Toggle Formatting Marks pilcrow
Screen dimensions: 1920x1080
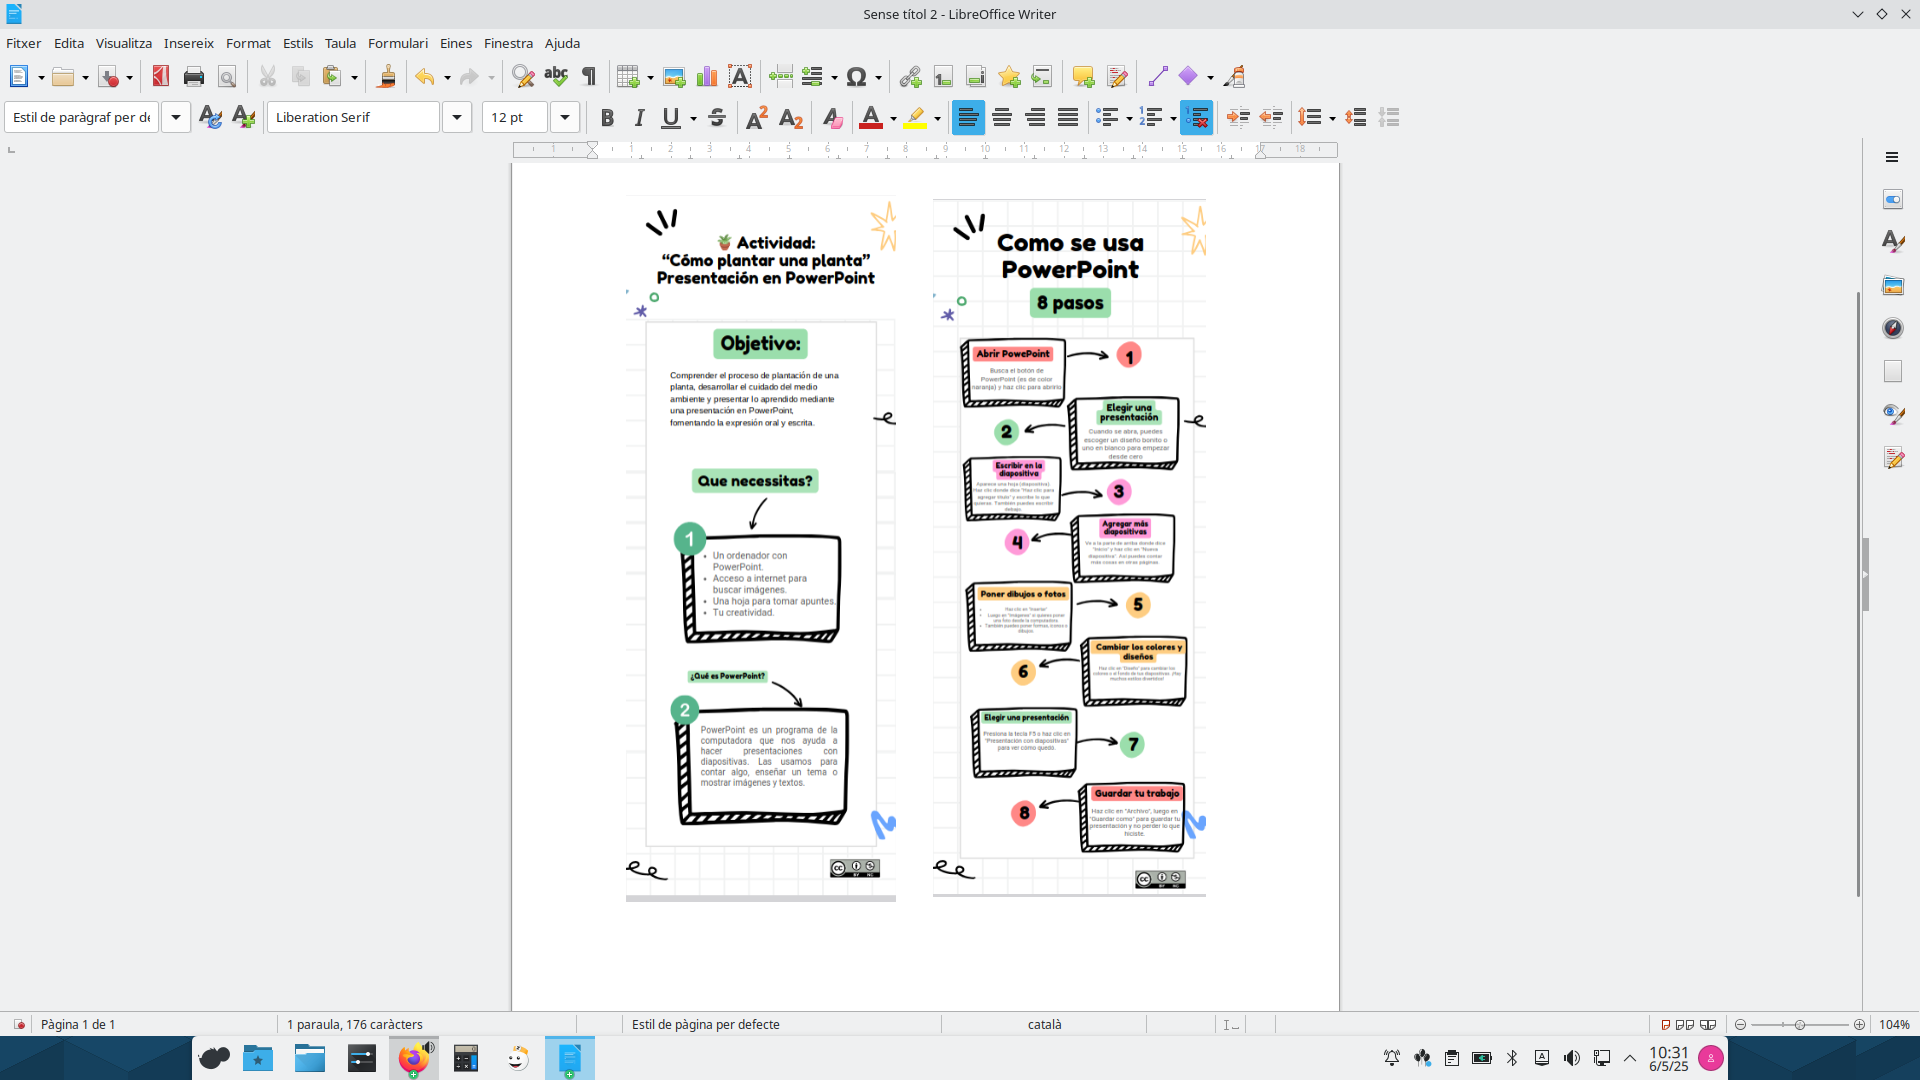(589, 77)
